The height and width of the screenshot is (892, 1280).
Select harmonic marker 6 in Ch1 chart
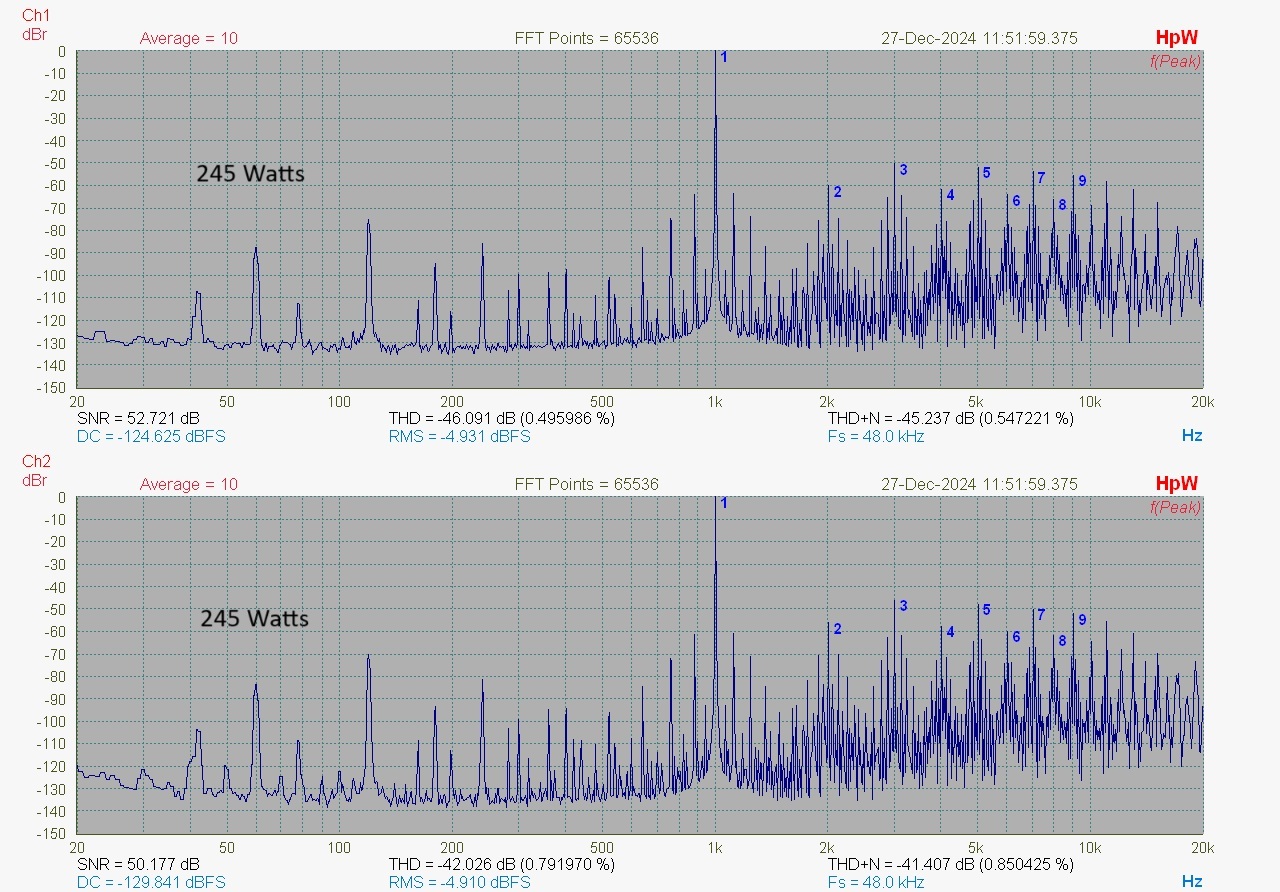coord(1016,201)
